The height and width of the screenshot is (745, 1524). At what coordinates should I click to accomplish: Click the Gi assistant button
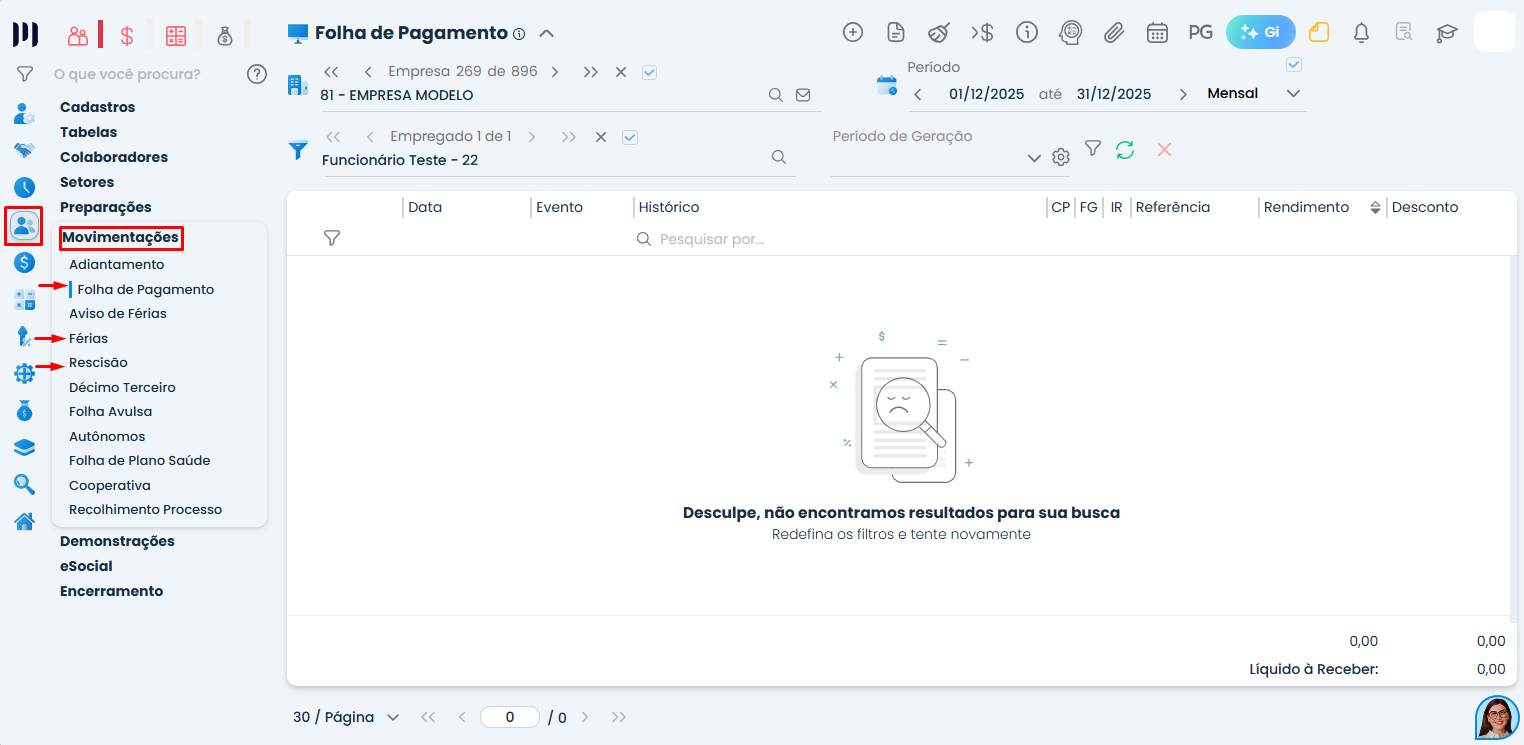point(1261,32)
